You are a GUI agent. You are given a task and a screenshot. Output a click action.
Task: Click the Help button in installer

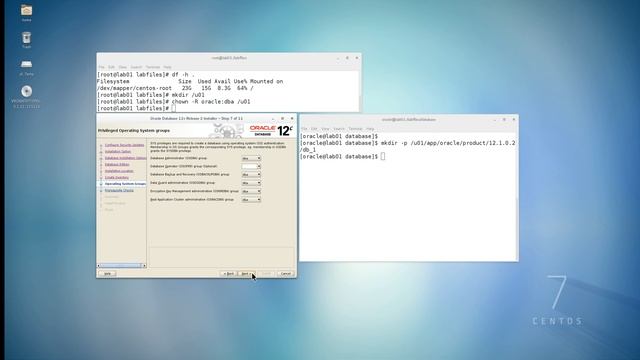107,273
